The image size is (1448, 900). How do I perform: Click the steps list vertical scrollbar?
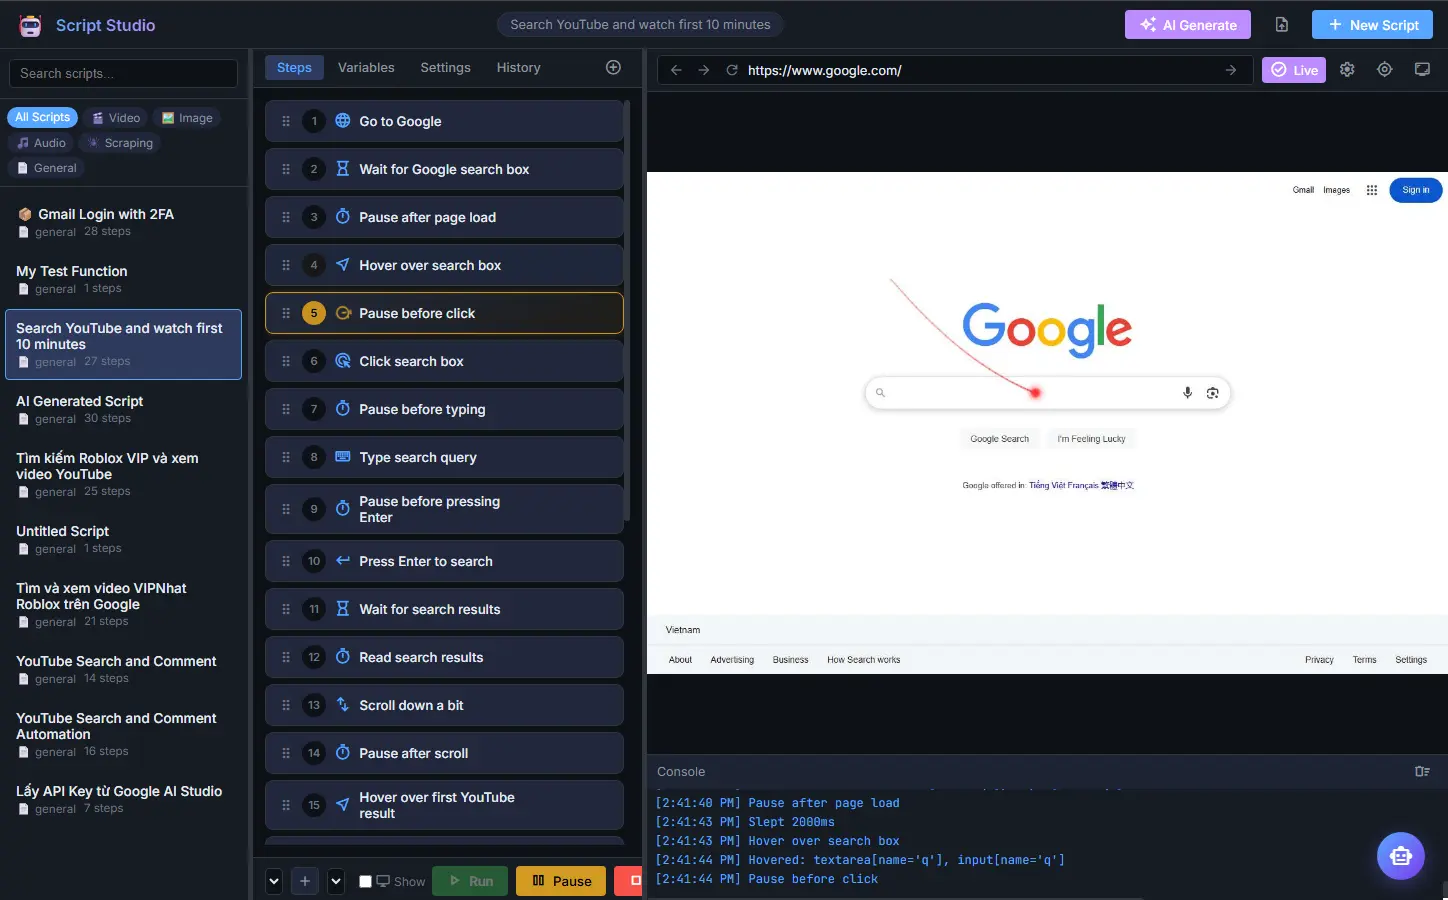pos(627,310)
